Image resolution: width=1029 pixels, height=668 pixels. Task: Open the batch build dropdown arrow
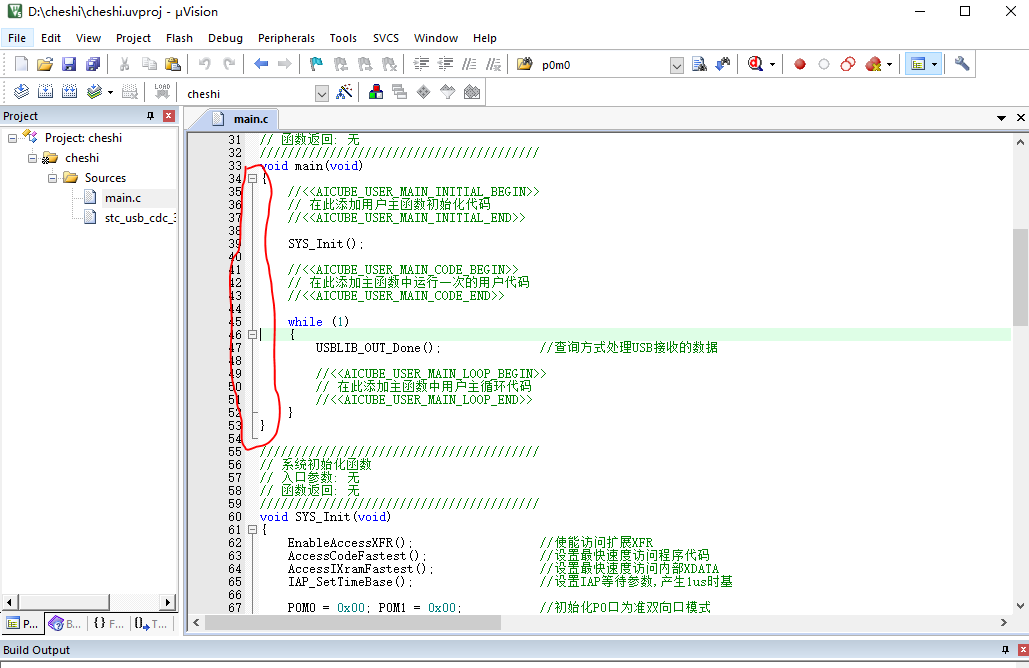[x=110, y=92]
